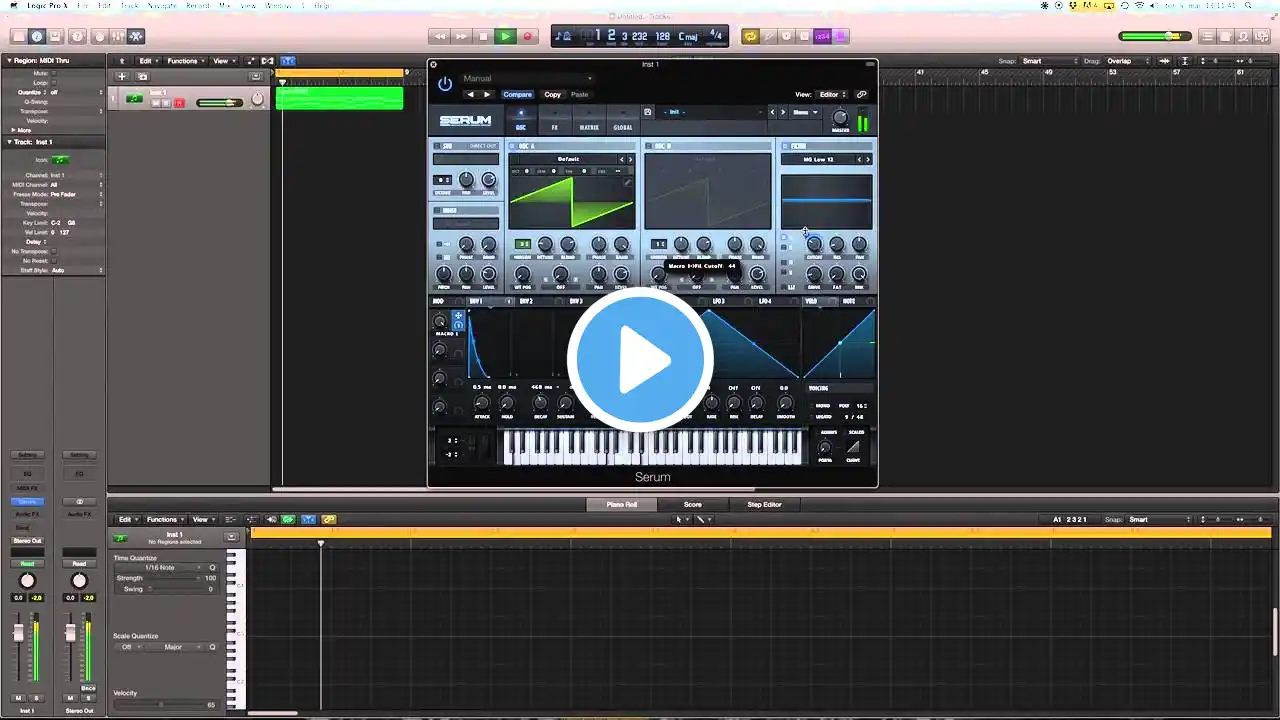Select next OSC A wavetable arrow
This screenshot has width=1280, height=720.
point(630,159)
